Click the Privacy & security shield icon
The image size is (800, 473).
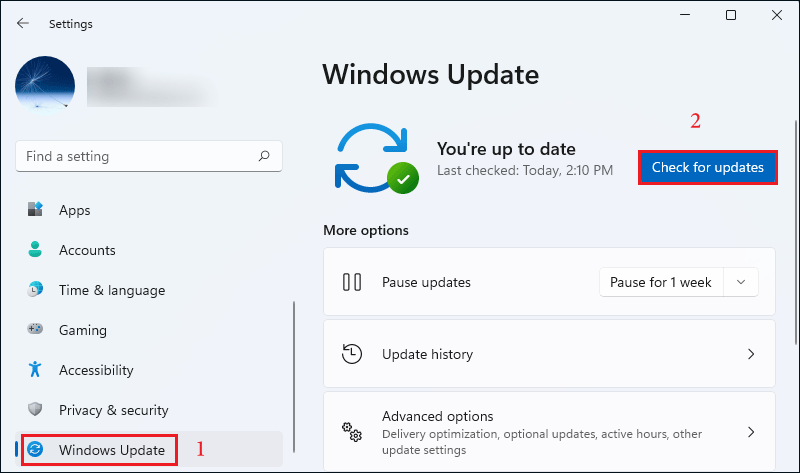click(x=35, y=409)
